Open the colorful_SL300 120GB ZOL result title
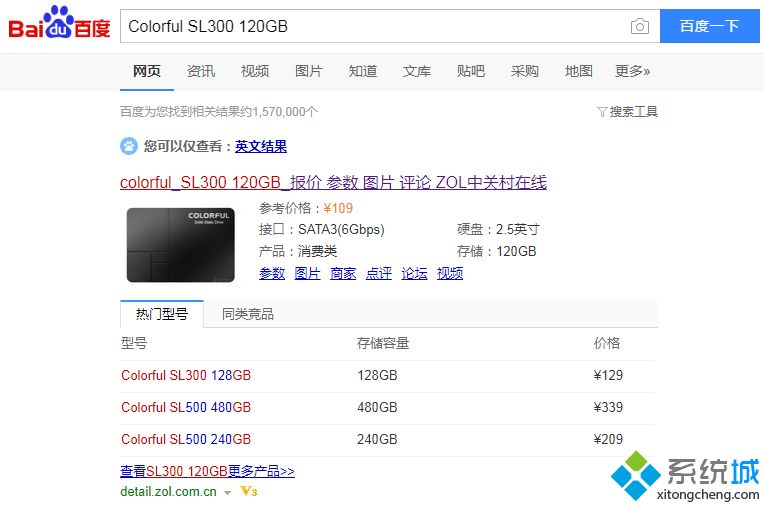Viewport: 764px width, 505px height. point(333,182)
